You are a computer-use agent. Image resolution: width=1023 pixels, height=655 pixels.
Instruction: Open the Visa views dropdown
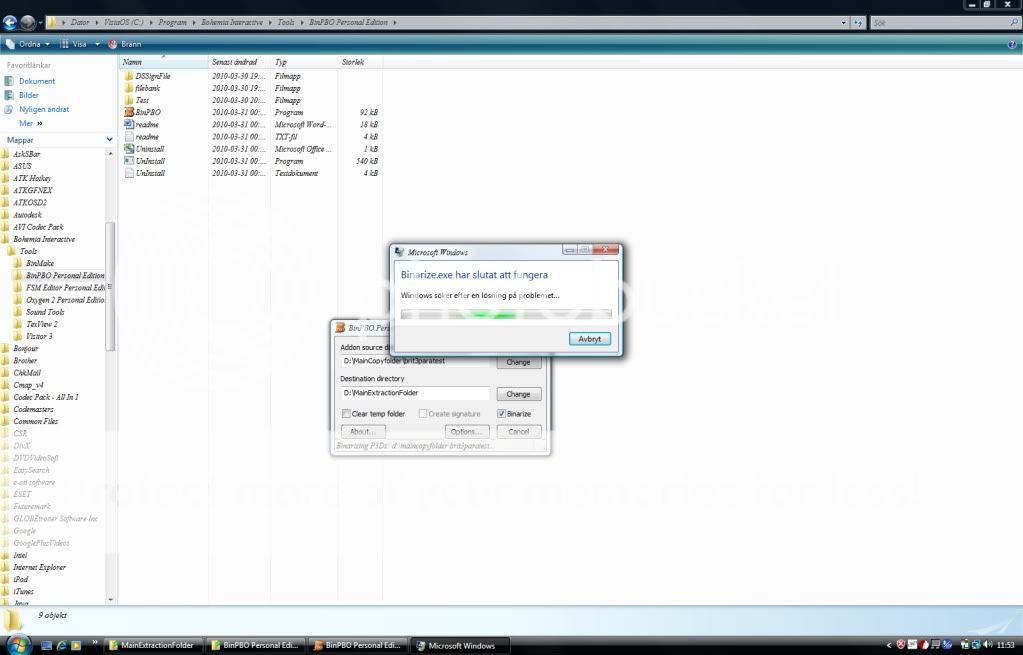point(78,44)
